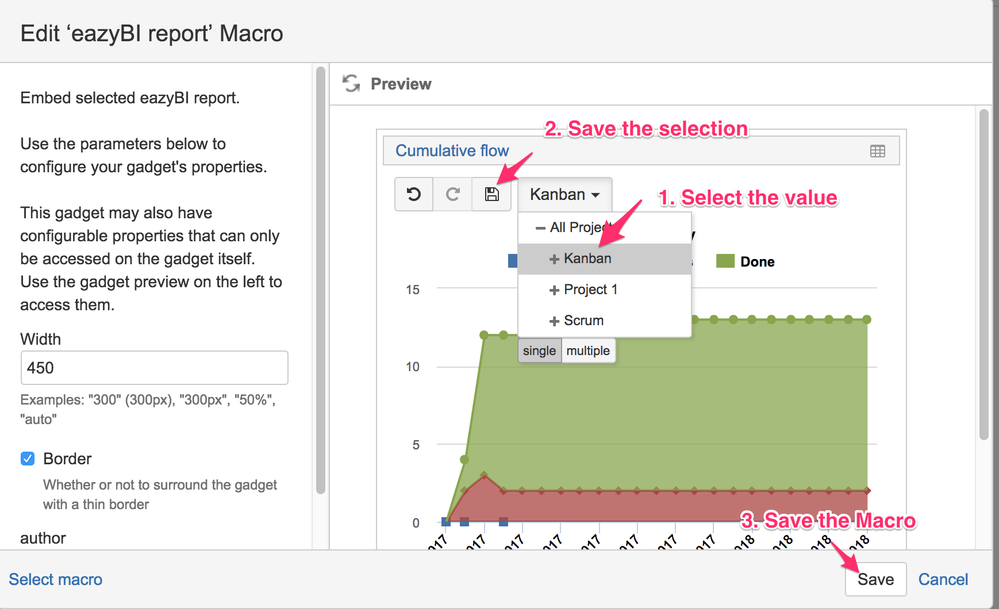Collapse the All Projects tree node
The width and height of the screenshot is (999, 609).
click(540, 227)
